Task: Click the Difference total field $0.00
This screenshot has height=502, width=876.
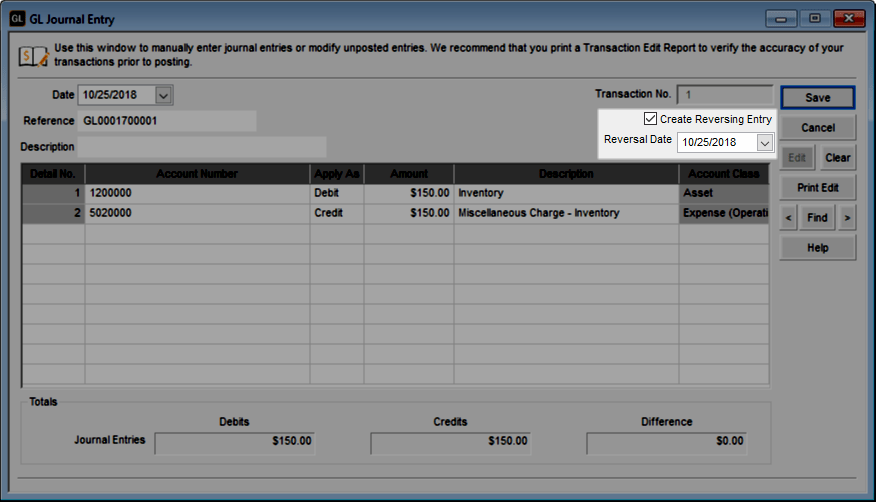Action: (x=666, y=443)
